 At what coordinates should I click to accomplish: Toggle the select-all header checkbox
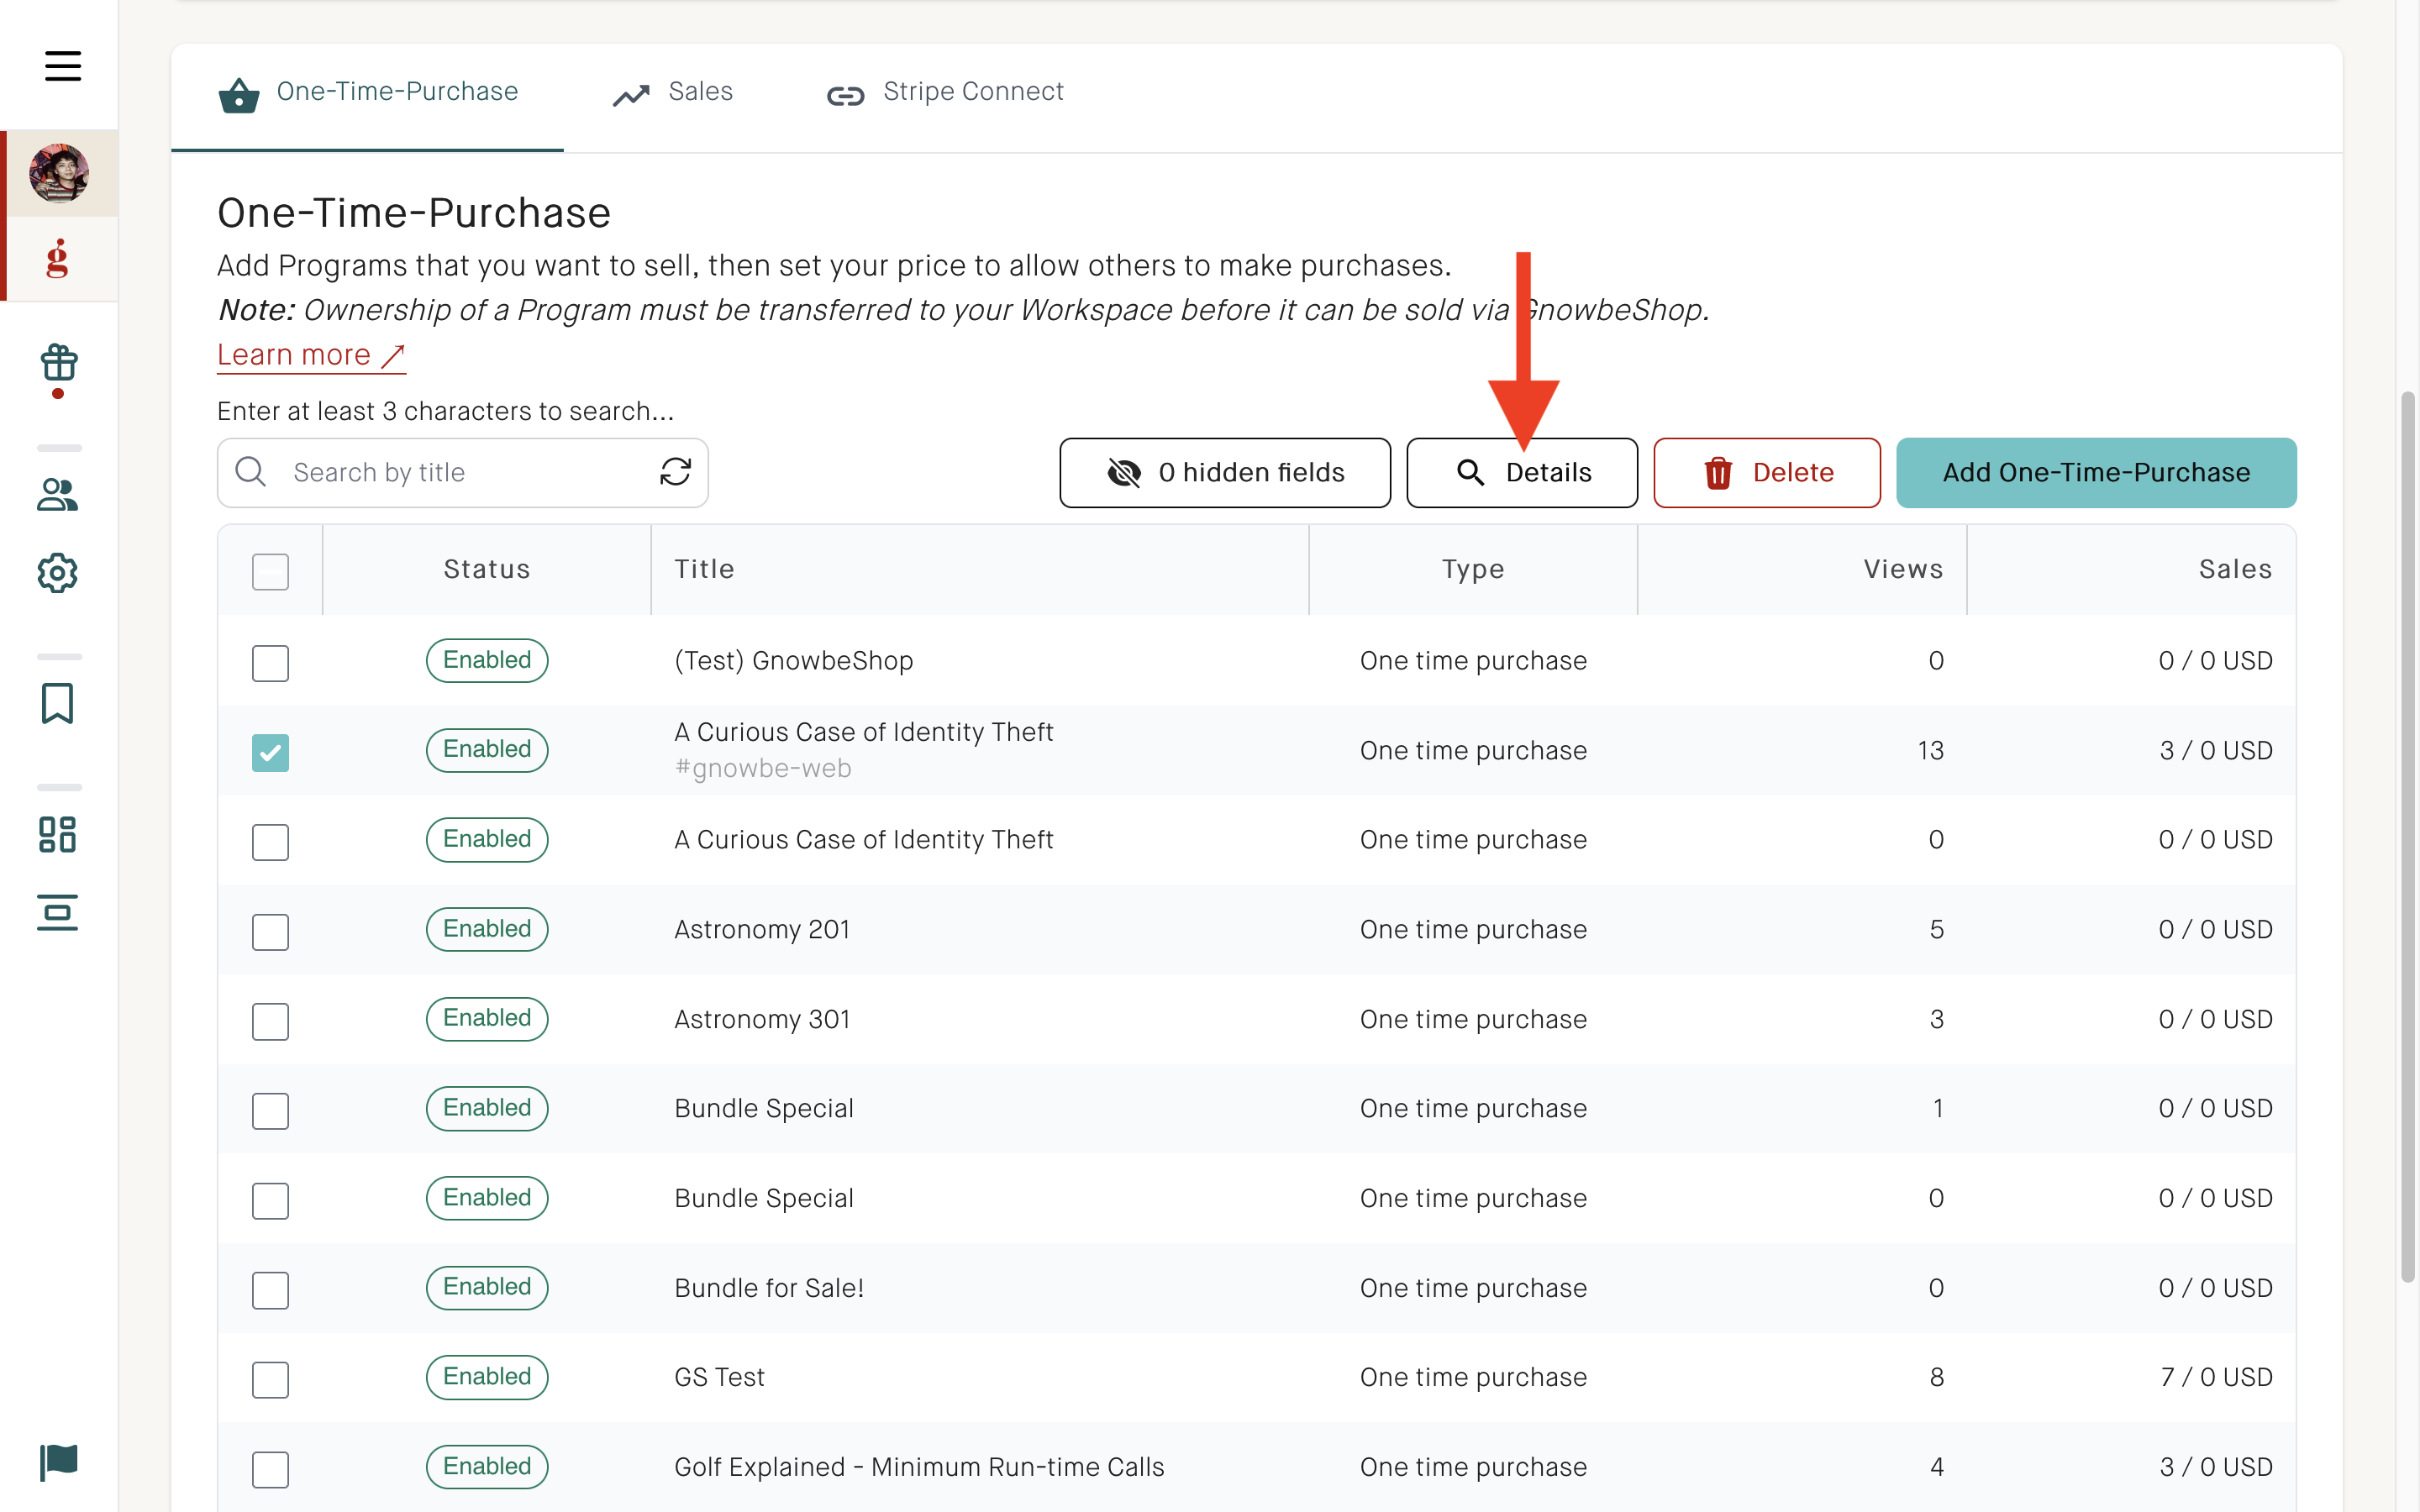click(270, 571)
